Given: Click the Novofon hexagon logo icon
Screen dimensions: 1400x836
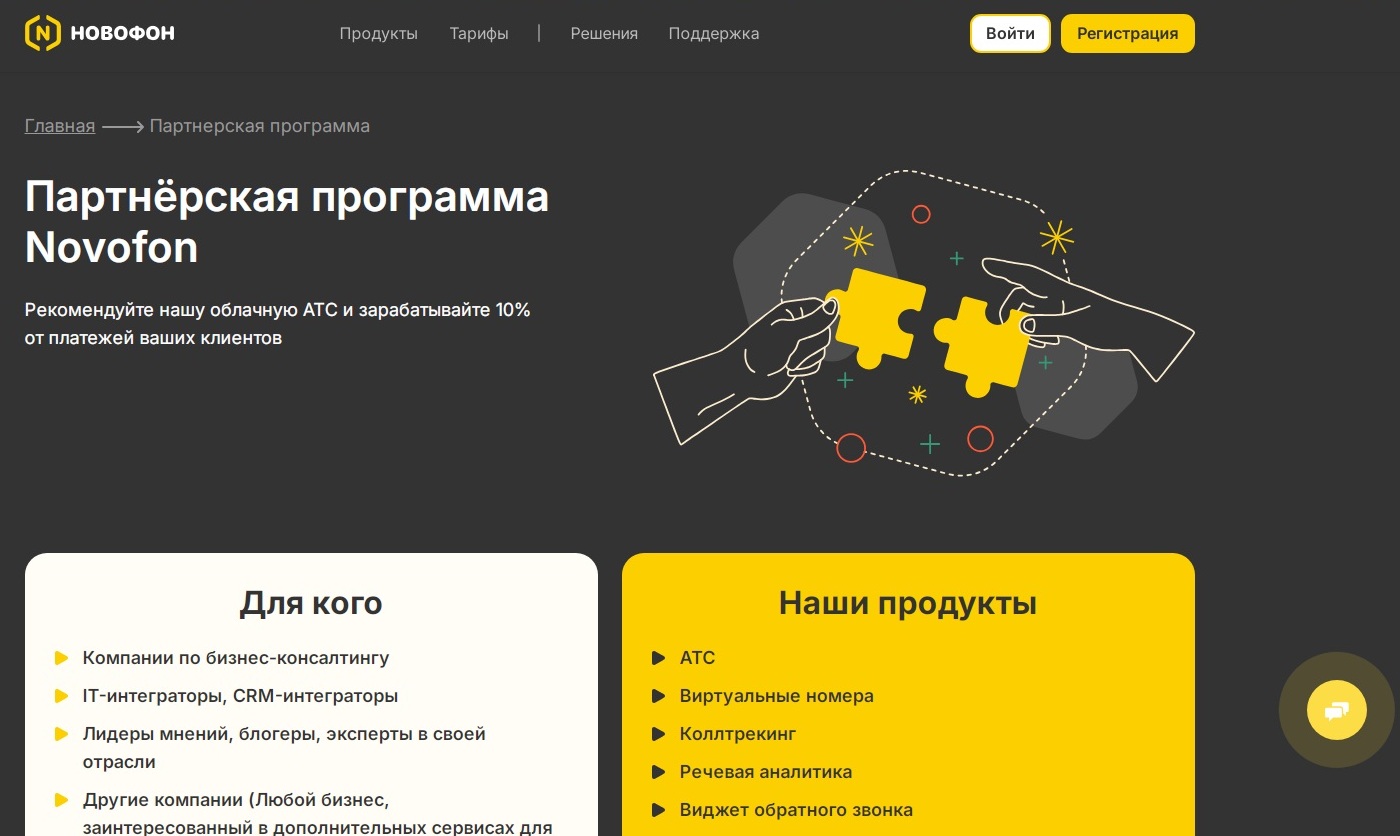Looking at the screenshot, I should click(x=42, y=33).
